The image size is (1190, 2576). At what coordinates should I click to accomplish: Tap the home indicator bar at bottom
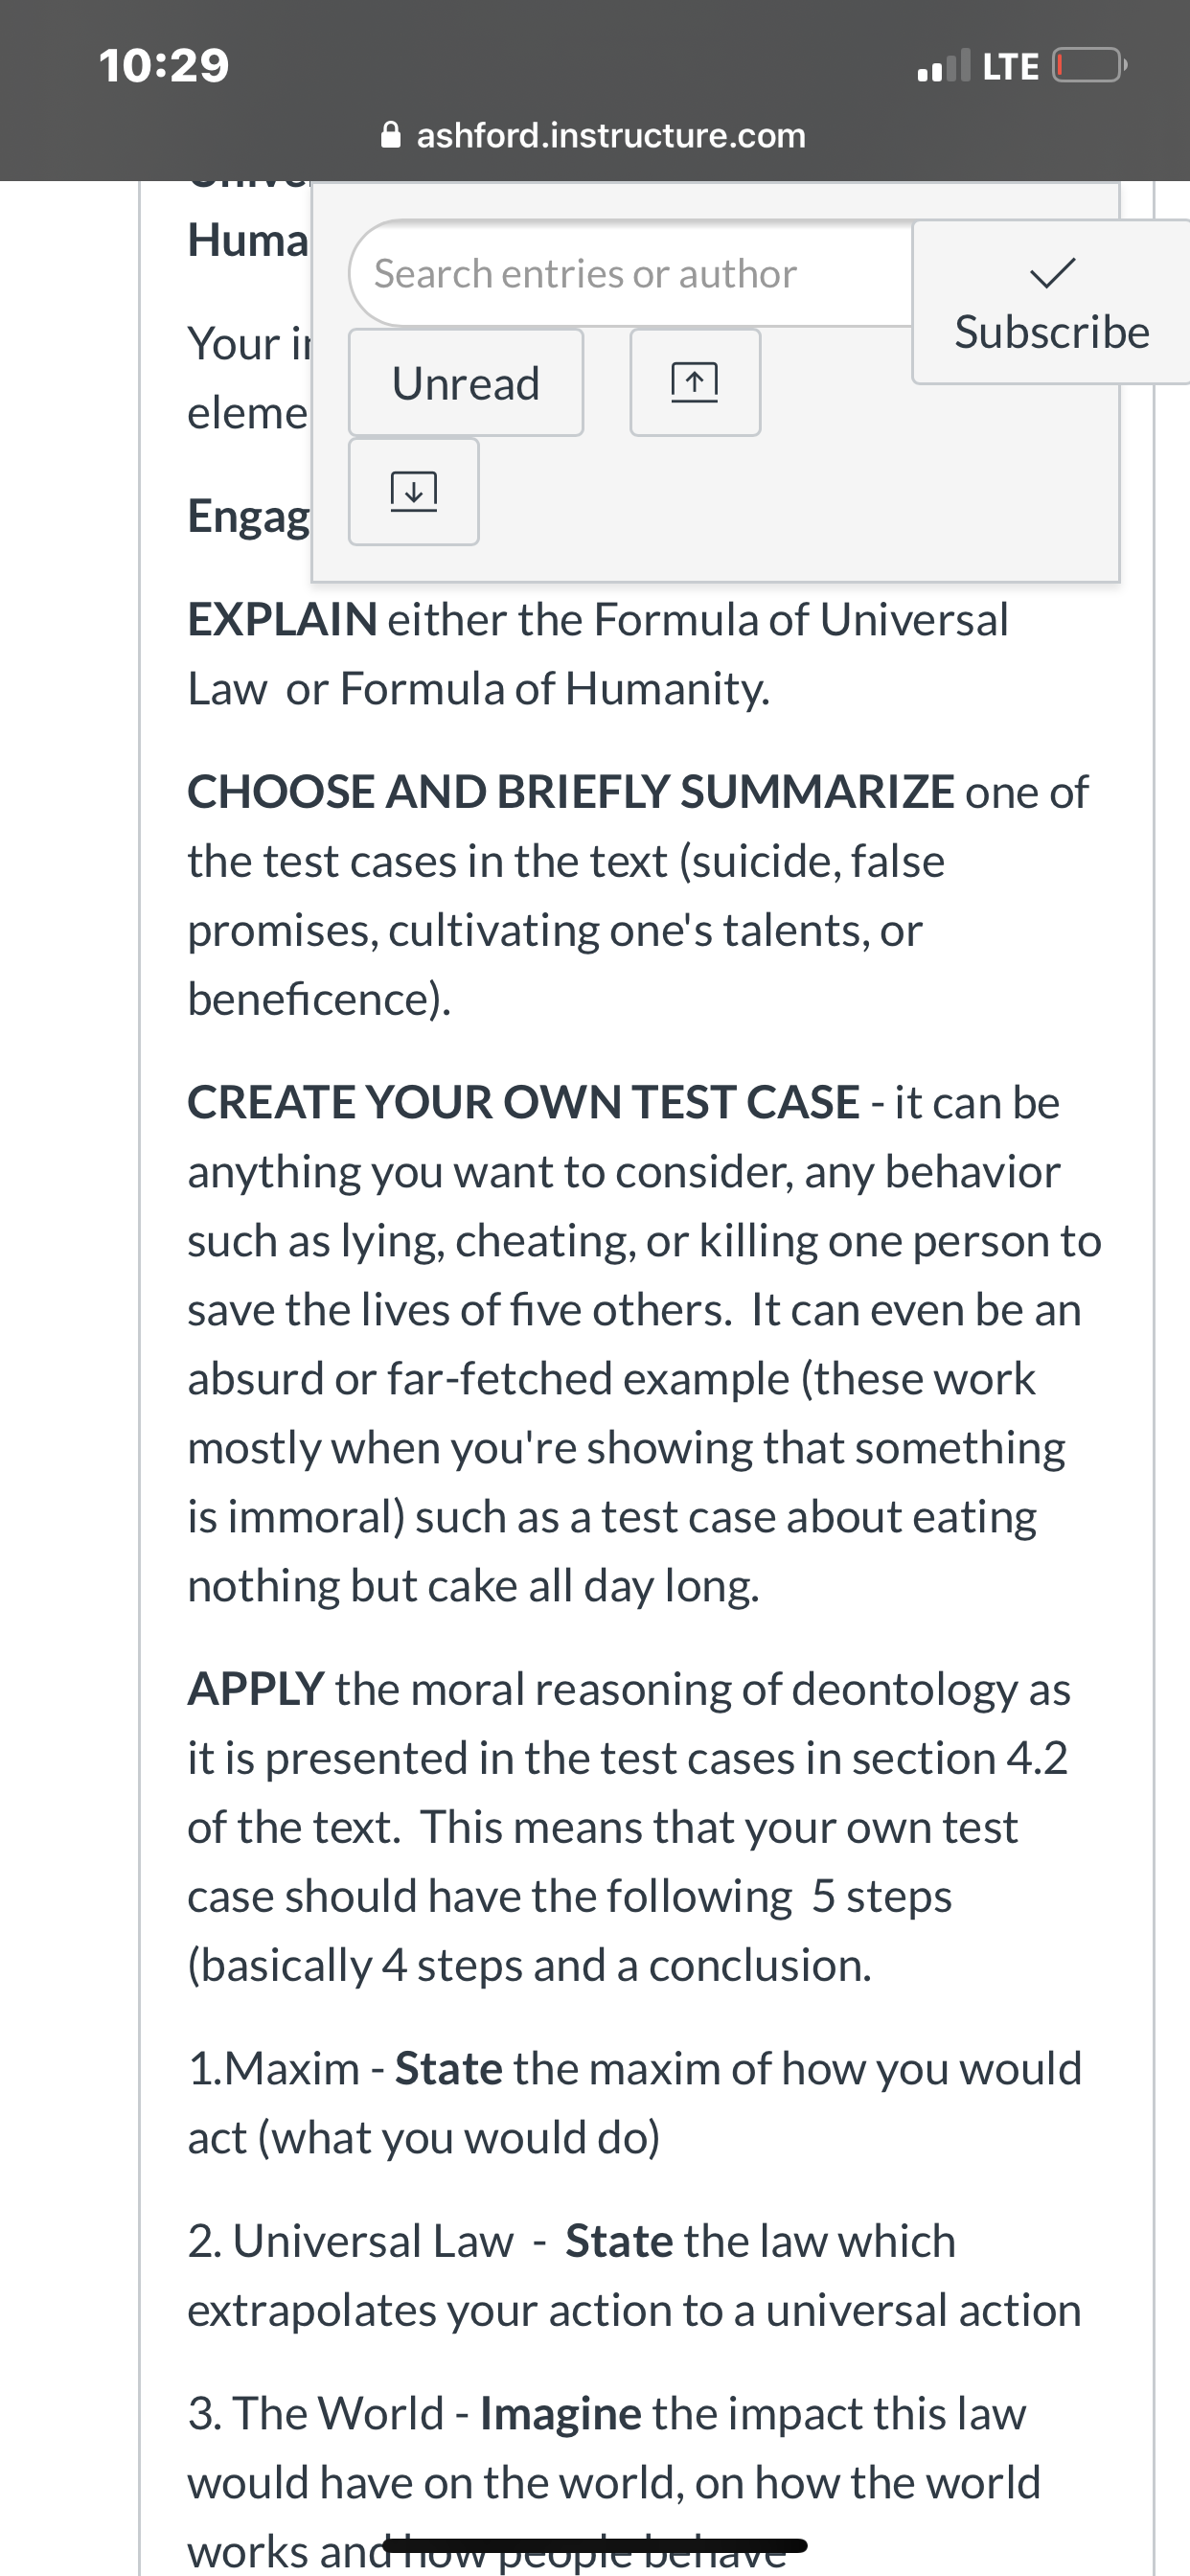595,2545
